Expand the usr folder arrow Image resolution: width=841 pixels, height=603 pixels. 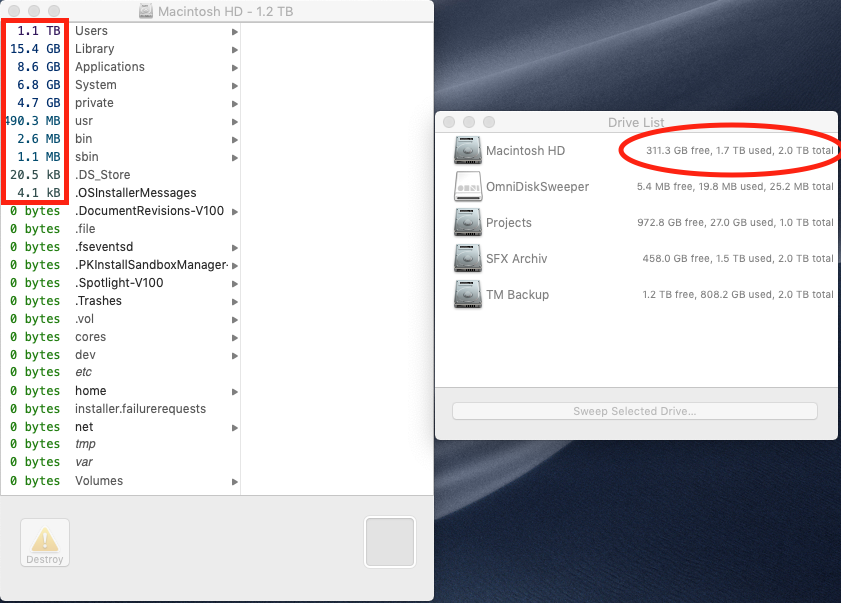(234, 122)
